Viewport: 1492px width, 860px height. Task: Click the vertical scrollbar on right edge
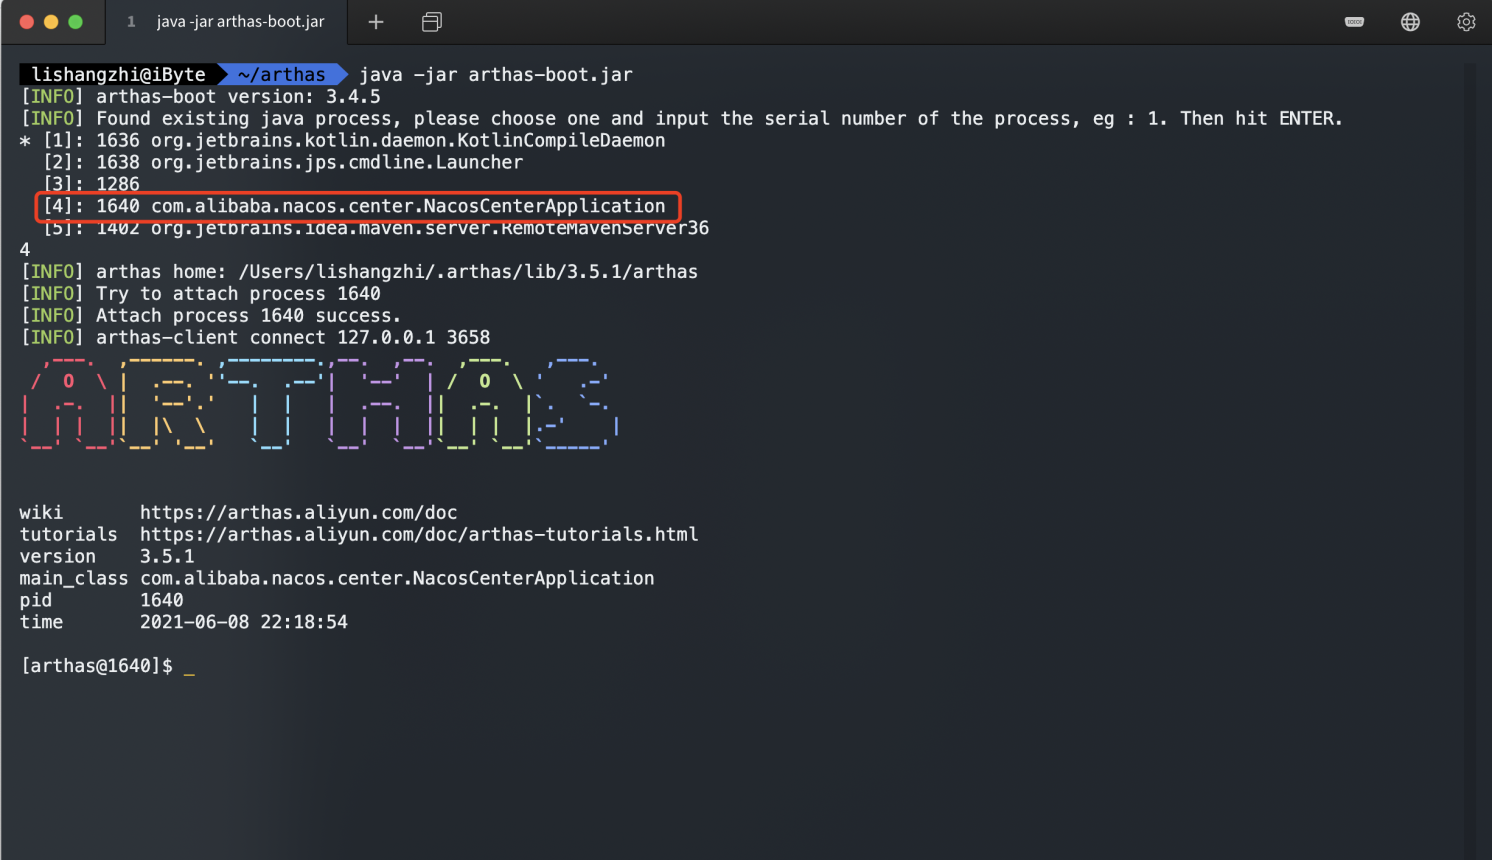[1469, 450]
